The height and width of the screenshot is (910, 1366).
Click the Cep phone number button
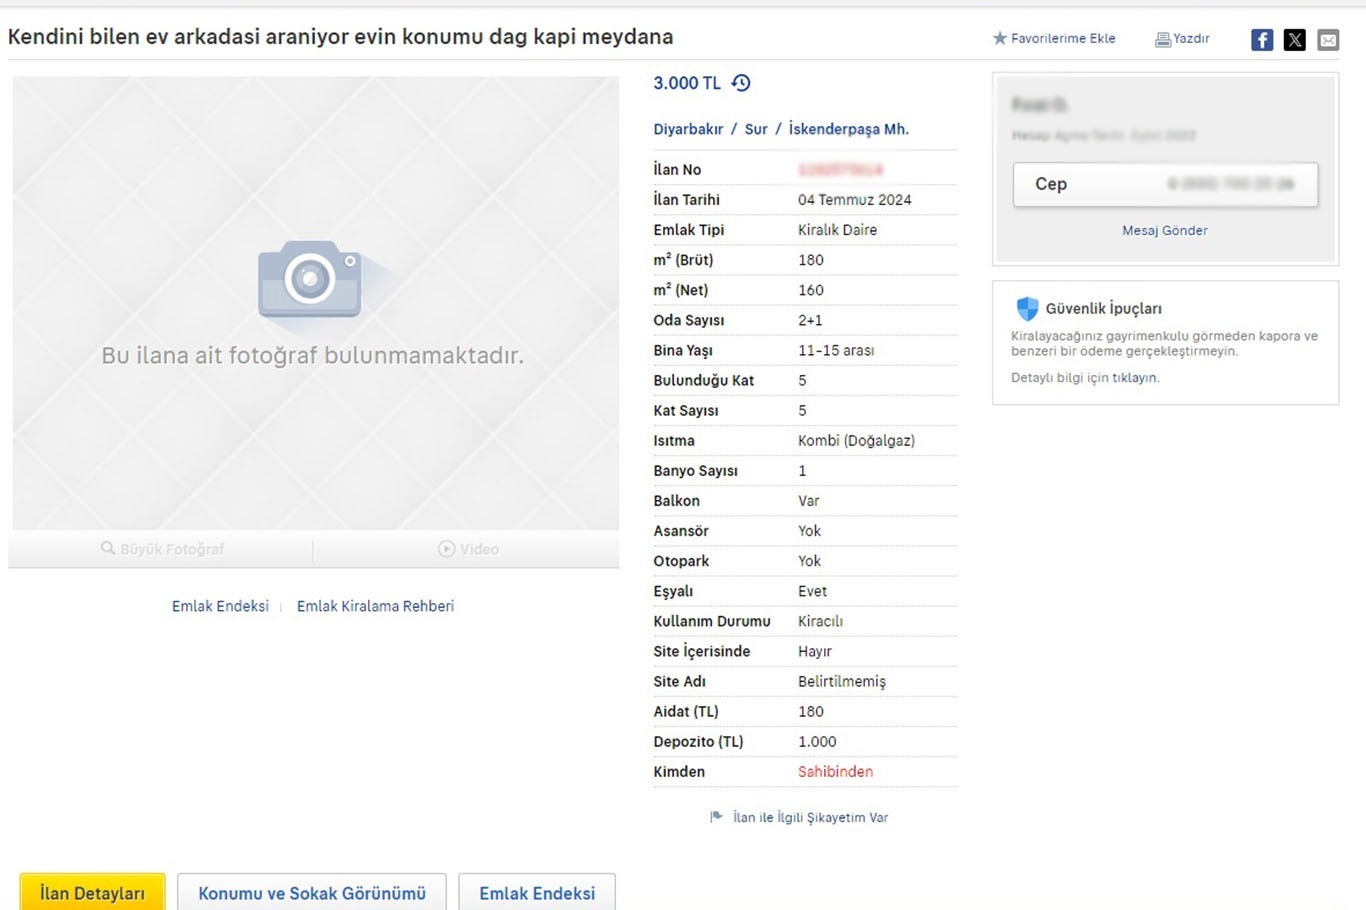coord(1164,184)
